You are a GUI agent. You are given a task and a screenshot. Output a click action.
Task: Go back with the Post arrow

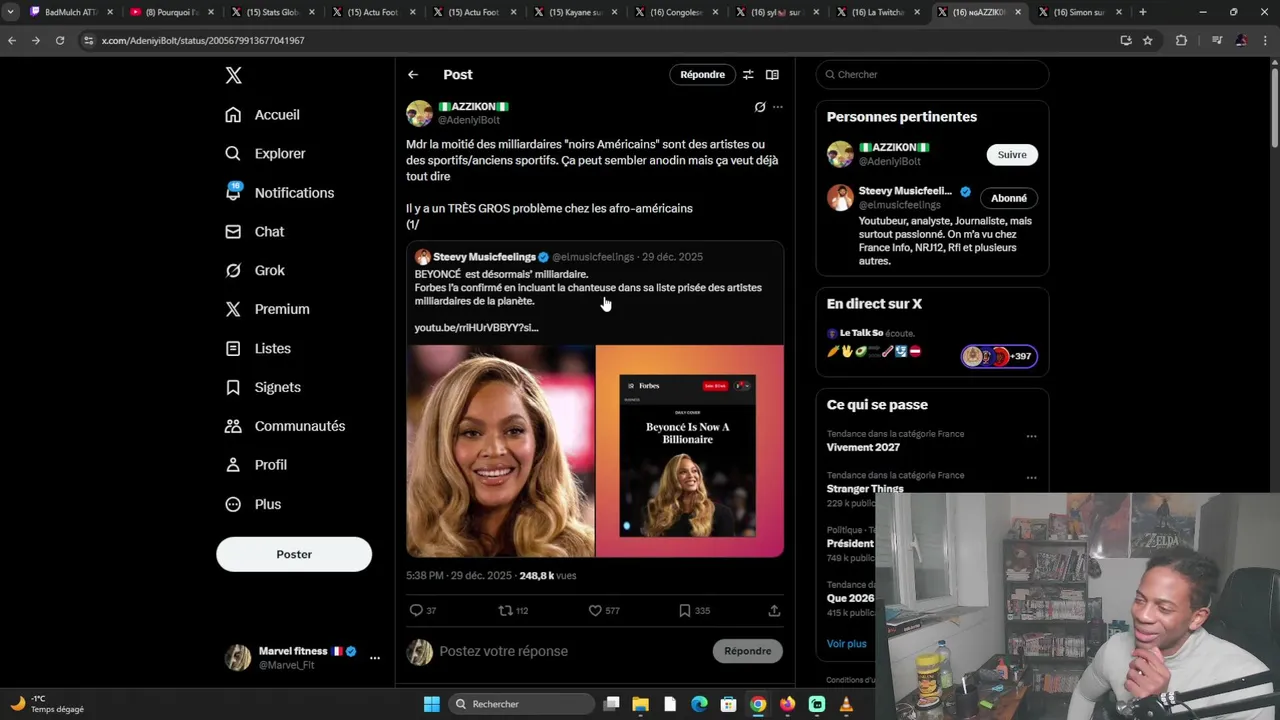click(x=413, y=75)
